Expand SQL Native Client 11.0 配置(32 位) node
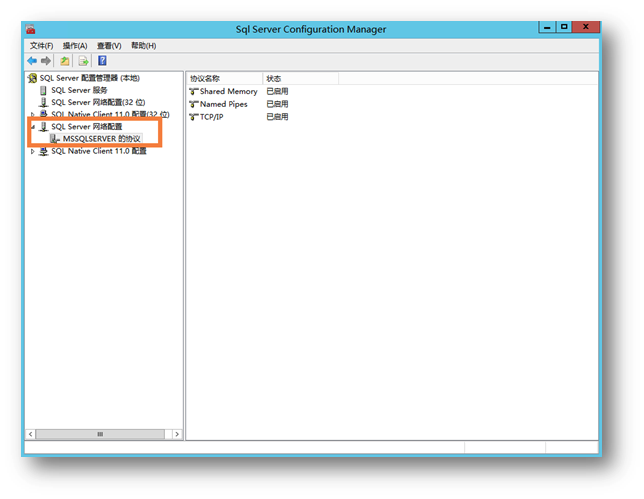The image size is (644, 499). [x=32, y=115]
